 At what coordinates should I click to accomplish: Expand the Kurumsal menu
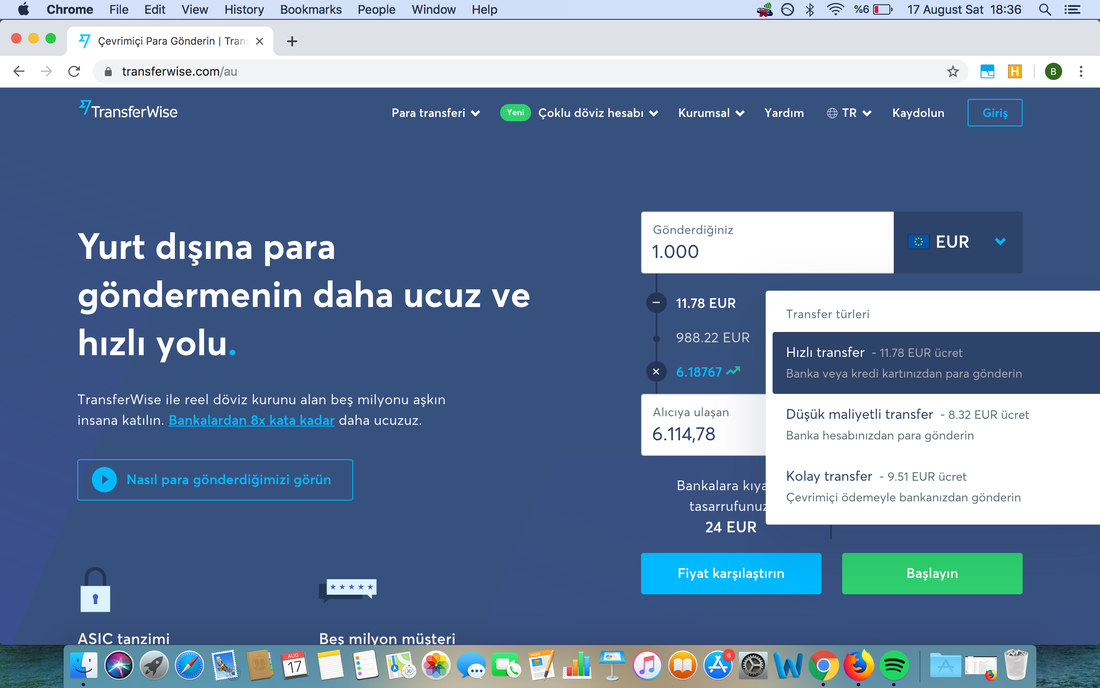tap(711, 113)
